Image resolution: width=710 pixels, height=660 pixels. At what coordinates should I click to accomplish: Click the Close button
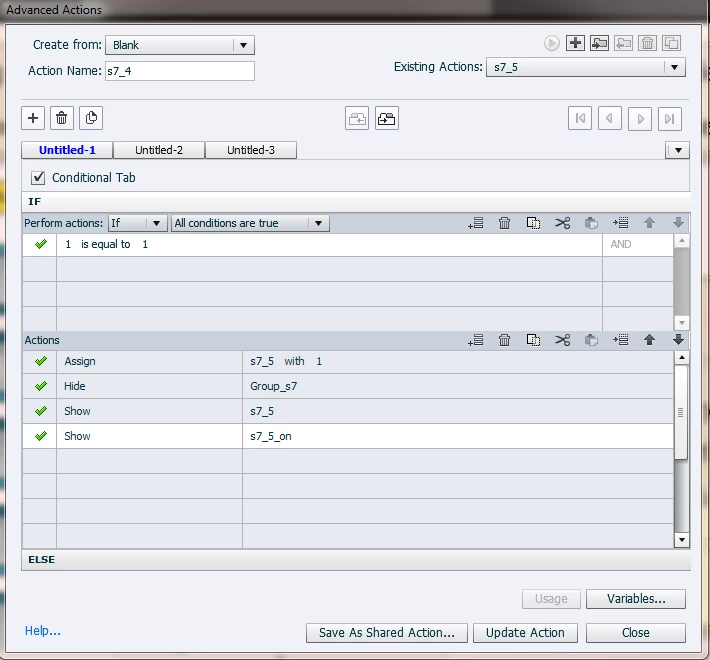[636, 632]
